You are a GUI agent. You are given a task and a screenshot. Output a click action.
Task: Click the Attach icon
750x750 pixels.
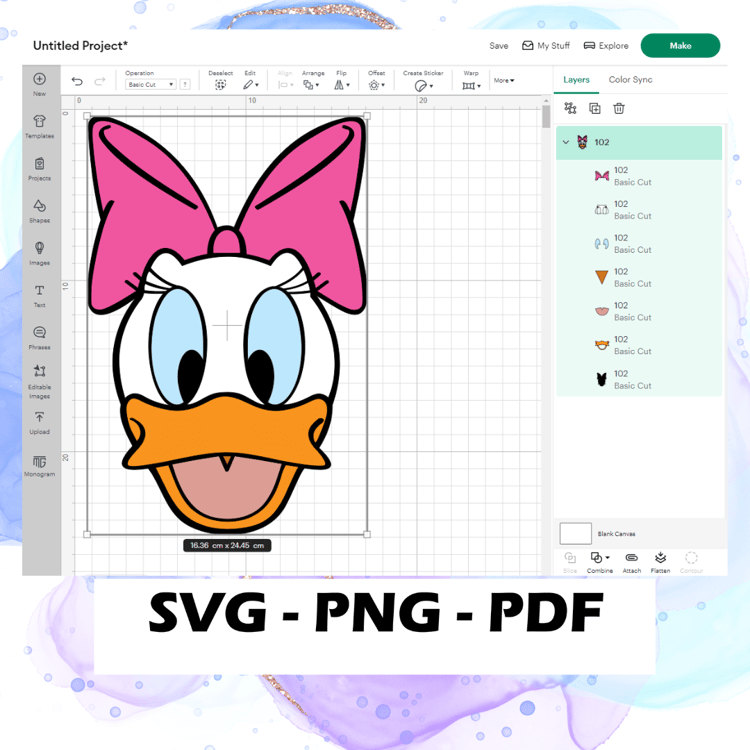click(x=631, y=562)
